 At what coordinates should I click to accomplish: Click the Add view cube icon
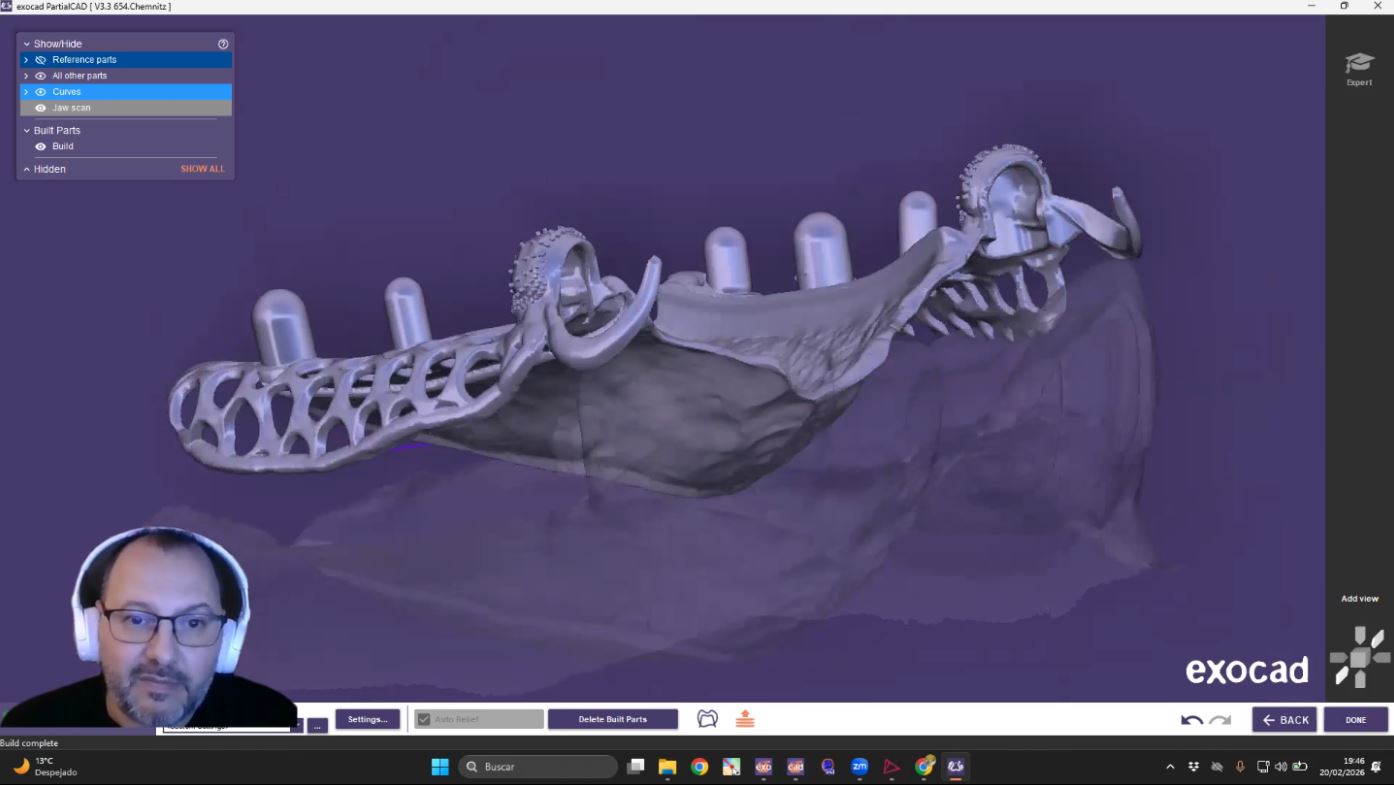tap(1360, 657)
